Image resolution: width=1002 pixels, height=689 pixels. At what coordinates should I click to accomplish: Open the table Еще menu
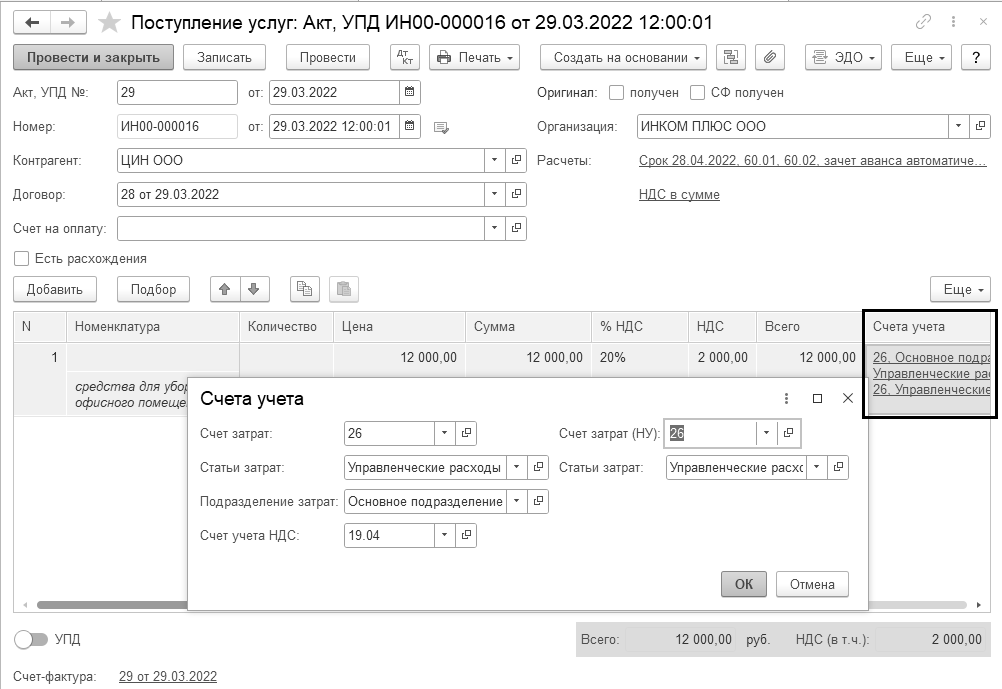960,289
